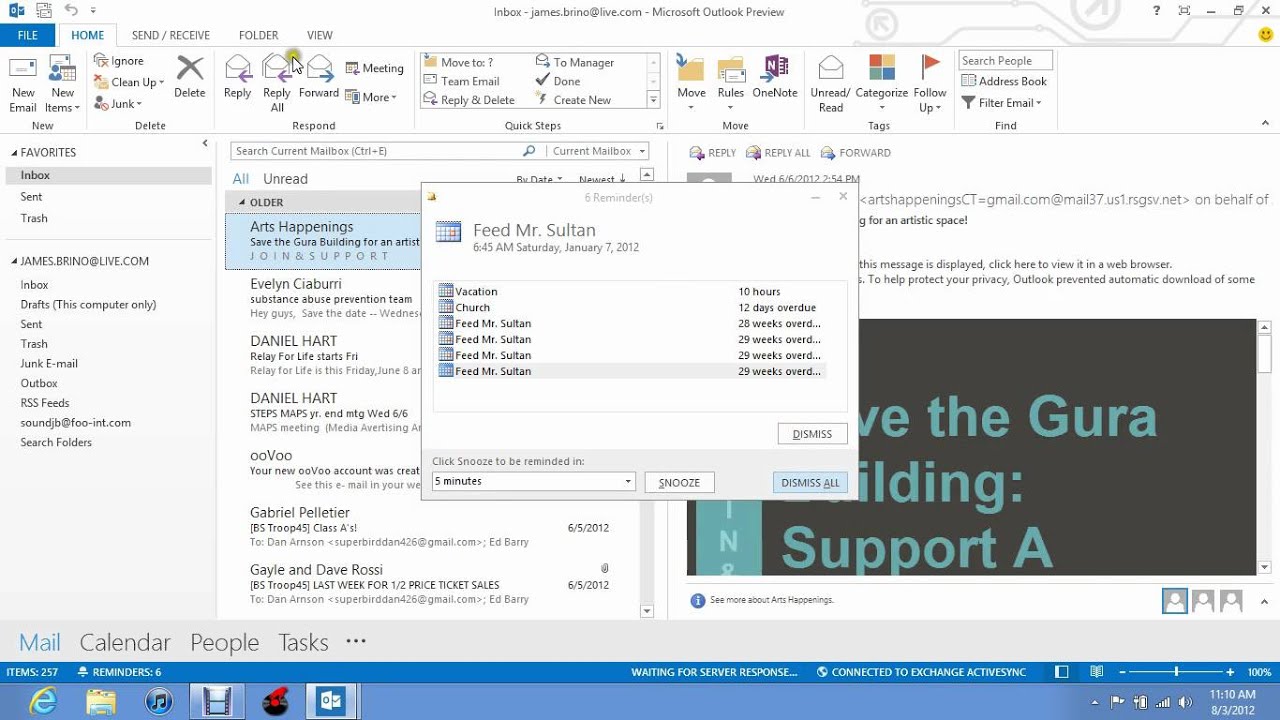Click the Undo arrow in the title bar
1280x720 pixels.
[x=72, y=11]
